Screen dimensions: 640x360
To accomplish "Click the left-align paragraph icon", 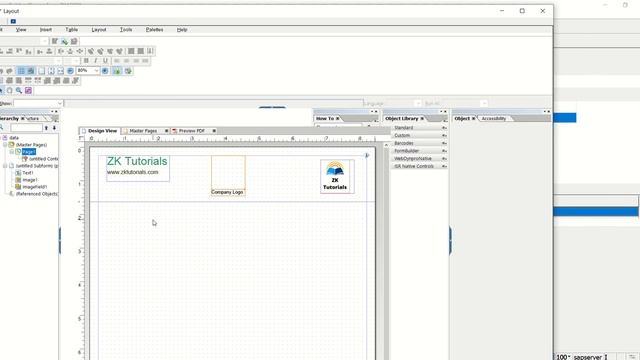I will pyautogui.click(x=117, y=61).
